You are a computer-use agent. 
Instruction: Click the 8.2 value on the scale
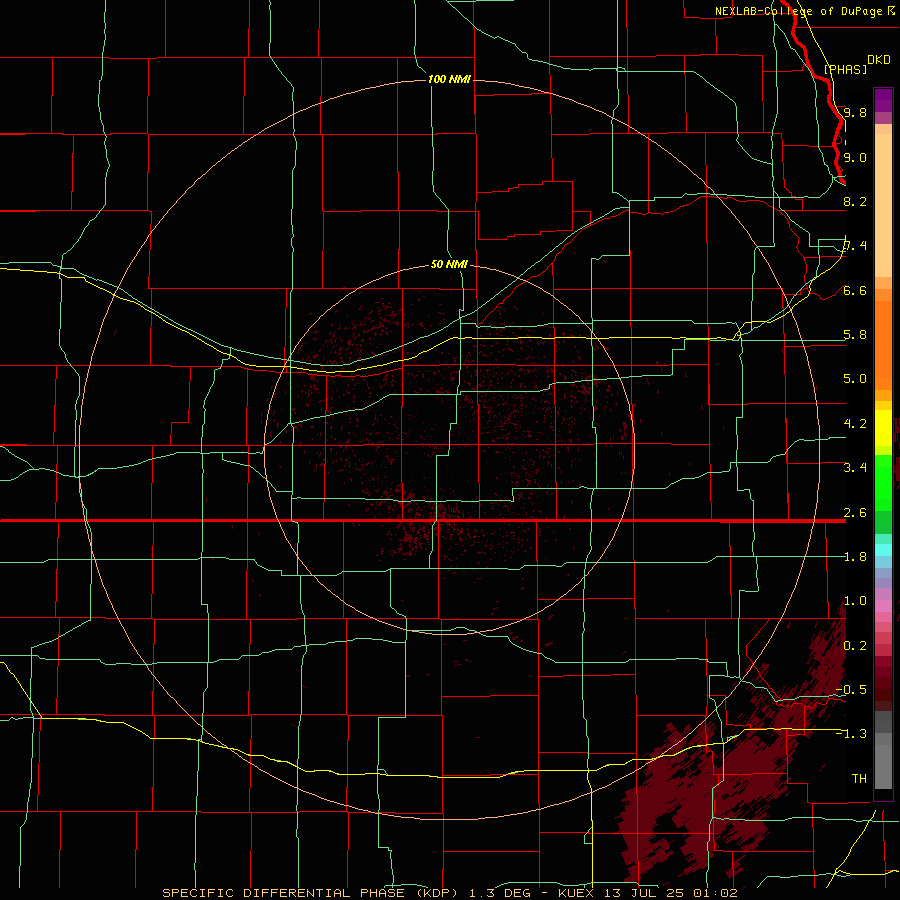click(855, 201)
